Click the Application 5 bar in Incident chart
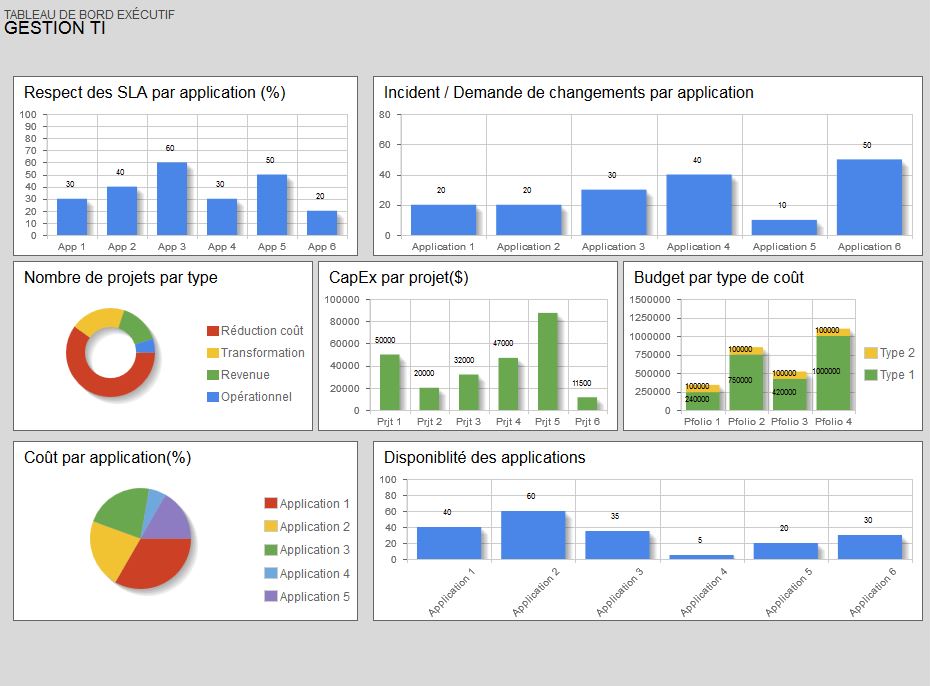 click(784, 227)
